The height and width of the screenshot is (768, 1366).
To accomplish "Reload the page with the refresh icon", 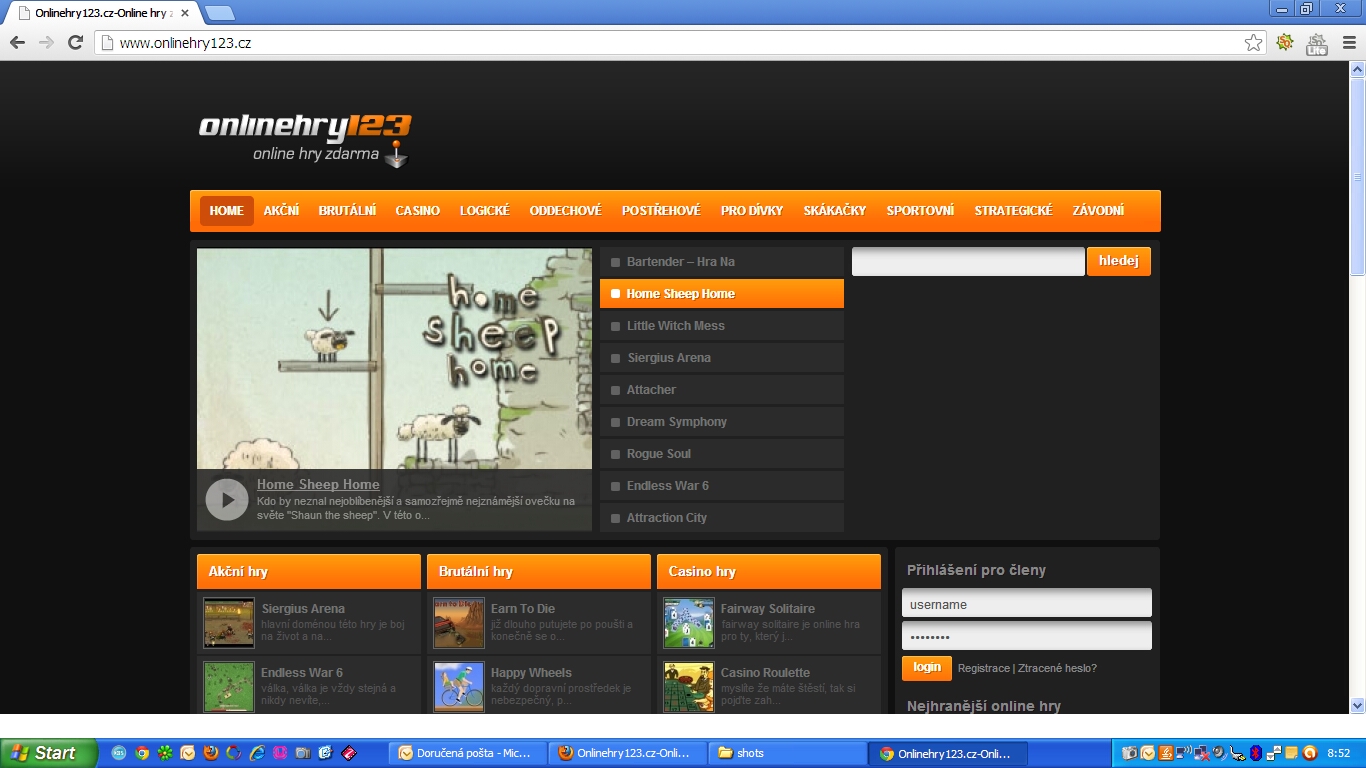I will [x=75, y=42].
